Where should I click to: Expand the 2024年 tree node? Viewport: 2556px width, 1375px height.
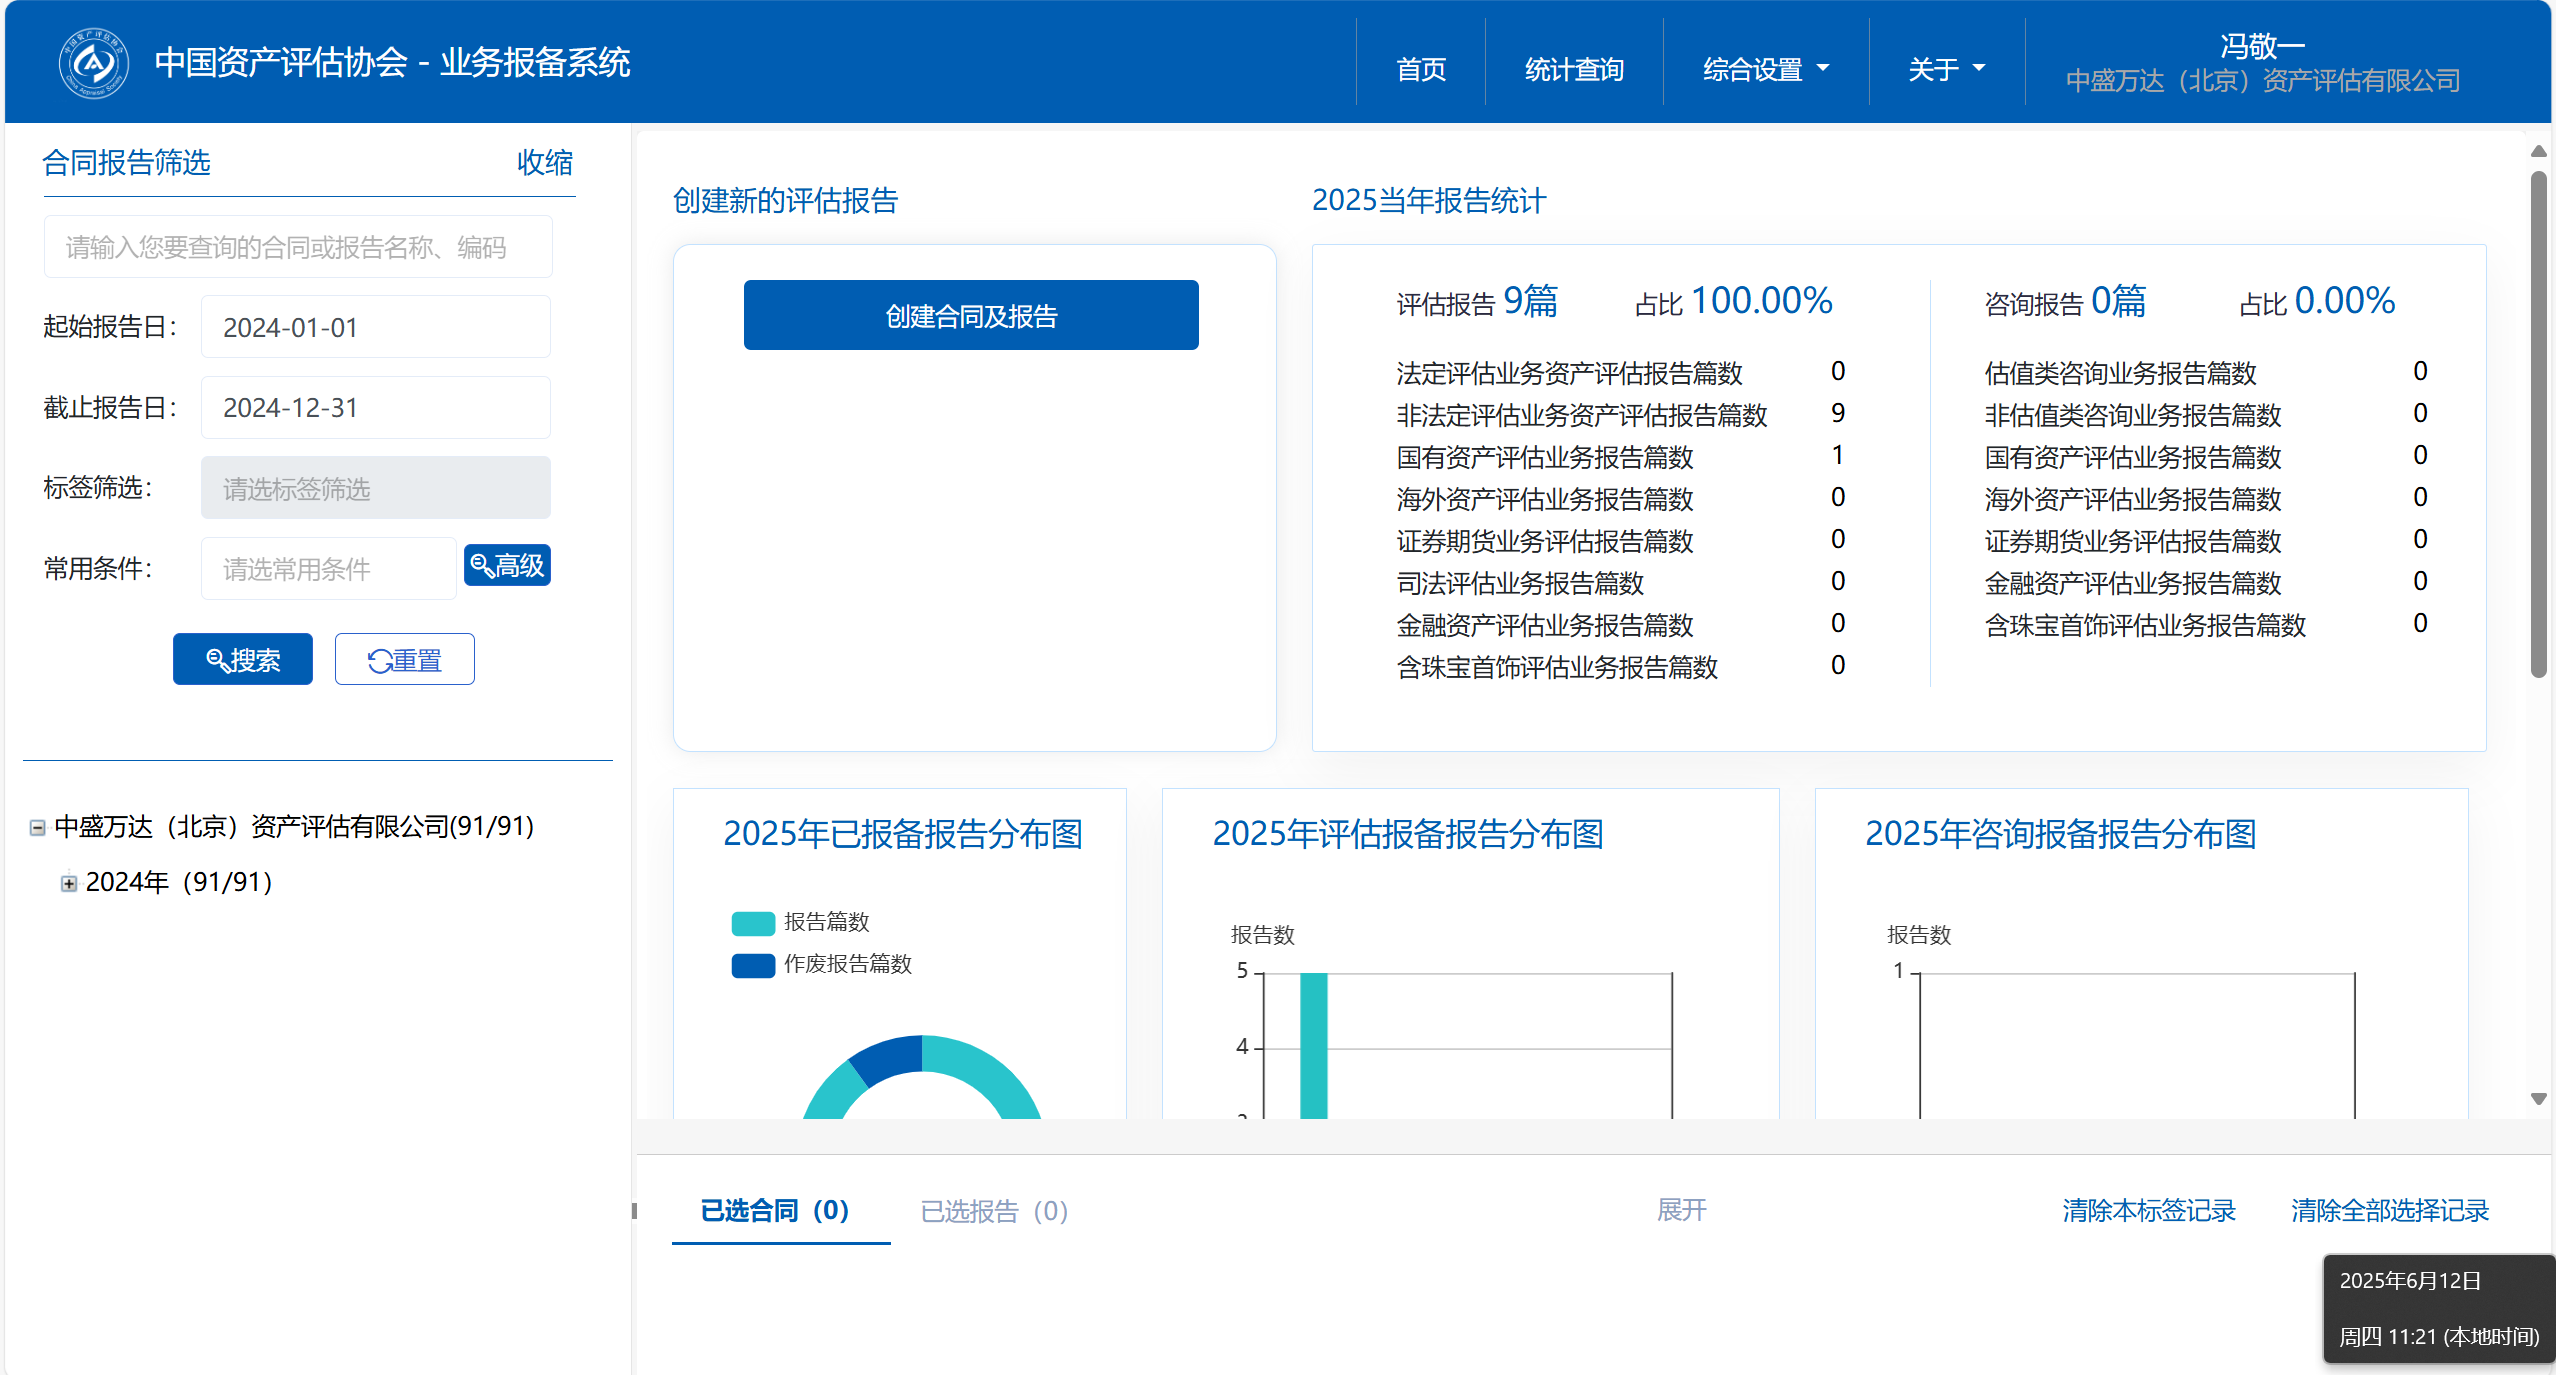click(x=69, y=883)
